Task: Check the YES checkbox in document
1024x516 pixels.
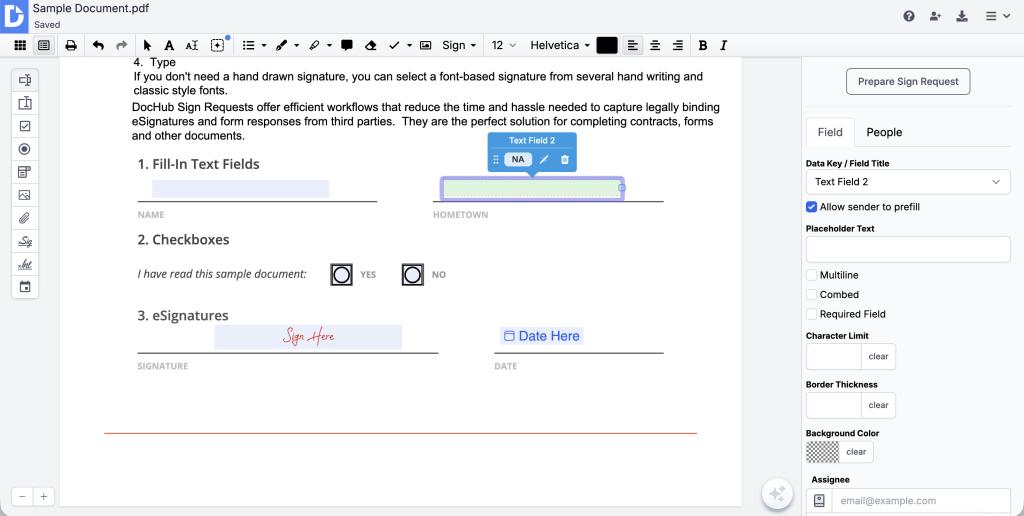Action: tap(342, 275)
